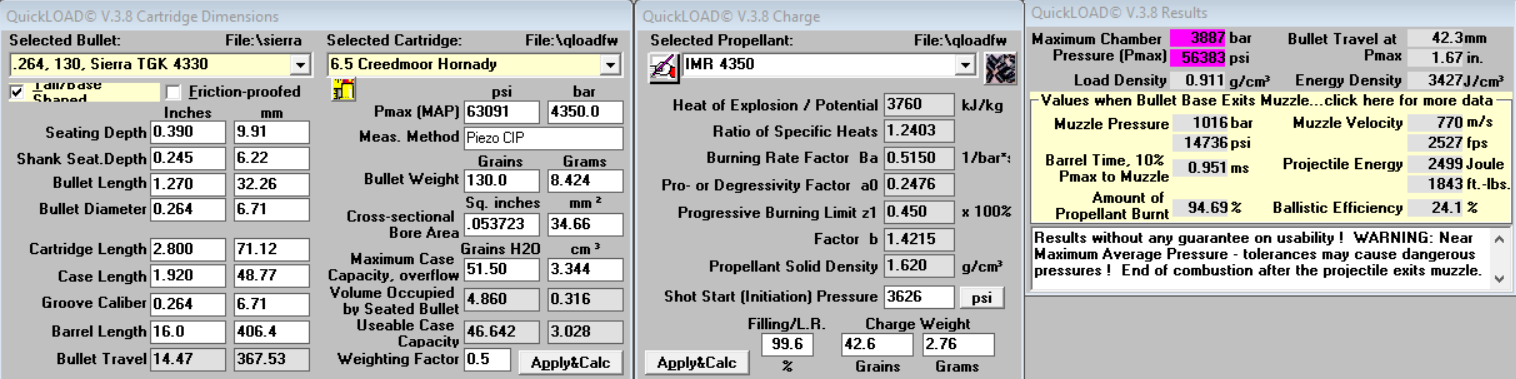
Task: Toggle the Tail/Base Shaped checkbox
Action: (x=16, y=91)
